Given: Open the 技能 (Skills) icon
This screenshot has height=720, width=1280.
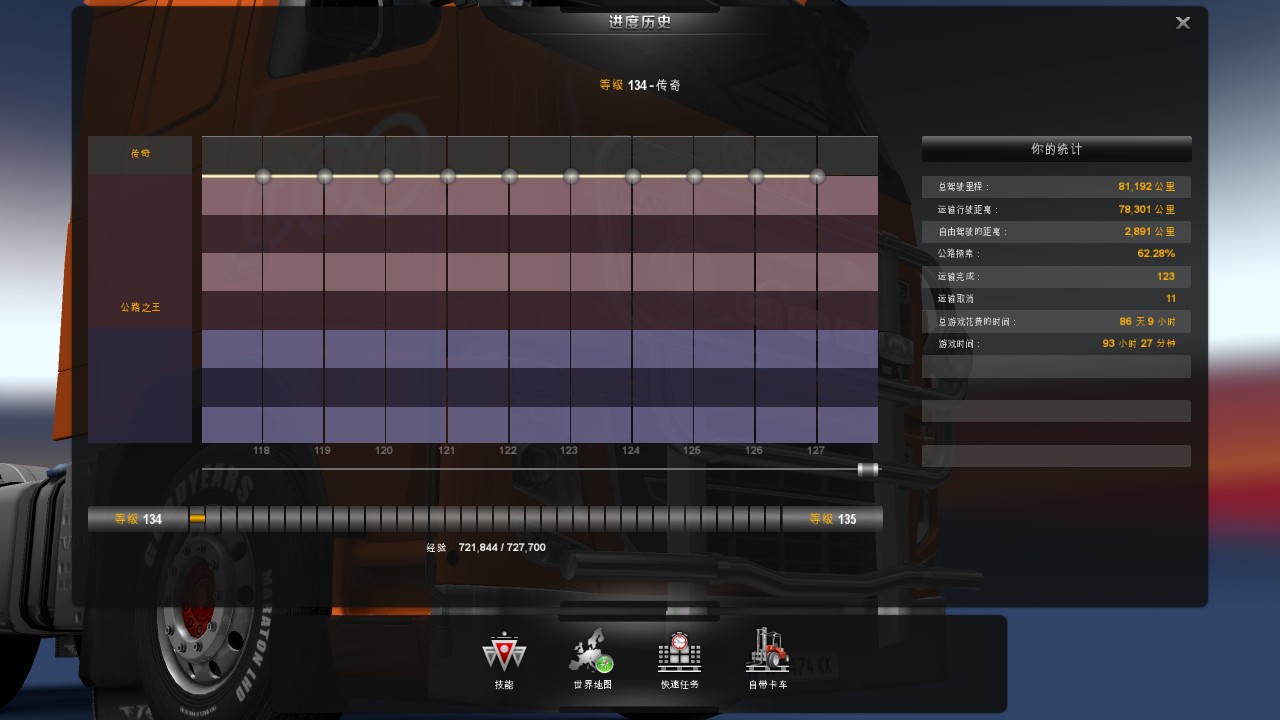Looking at the screenshot, I should (504, 654).
